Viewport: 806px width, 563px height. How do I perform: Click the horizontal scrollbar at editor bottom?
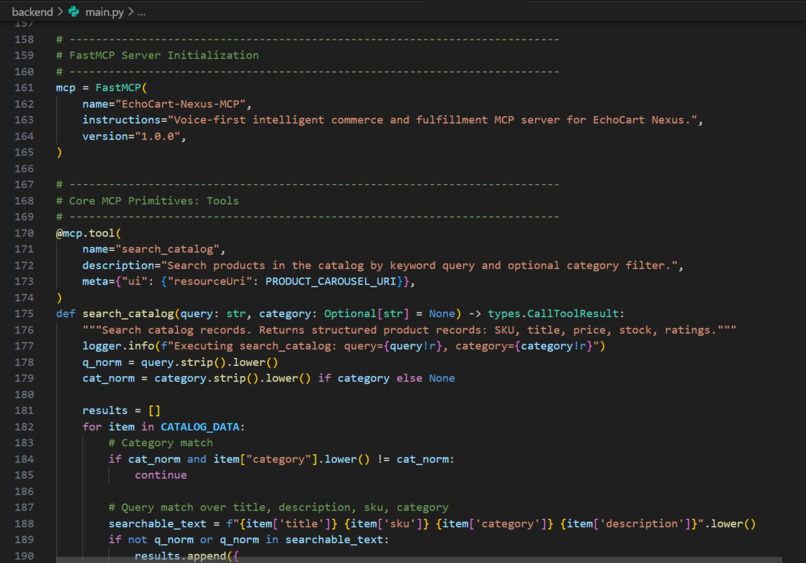(x=419, y=559)
